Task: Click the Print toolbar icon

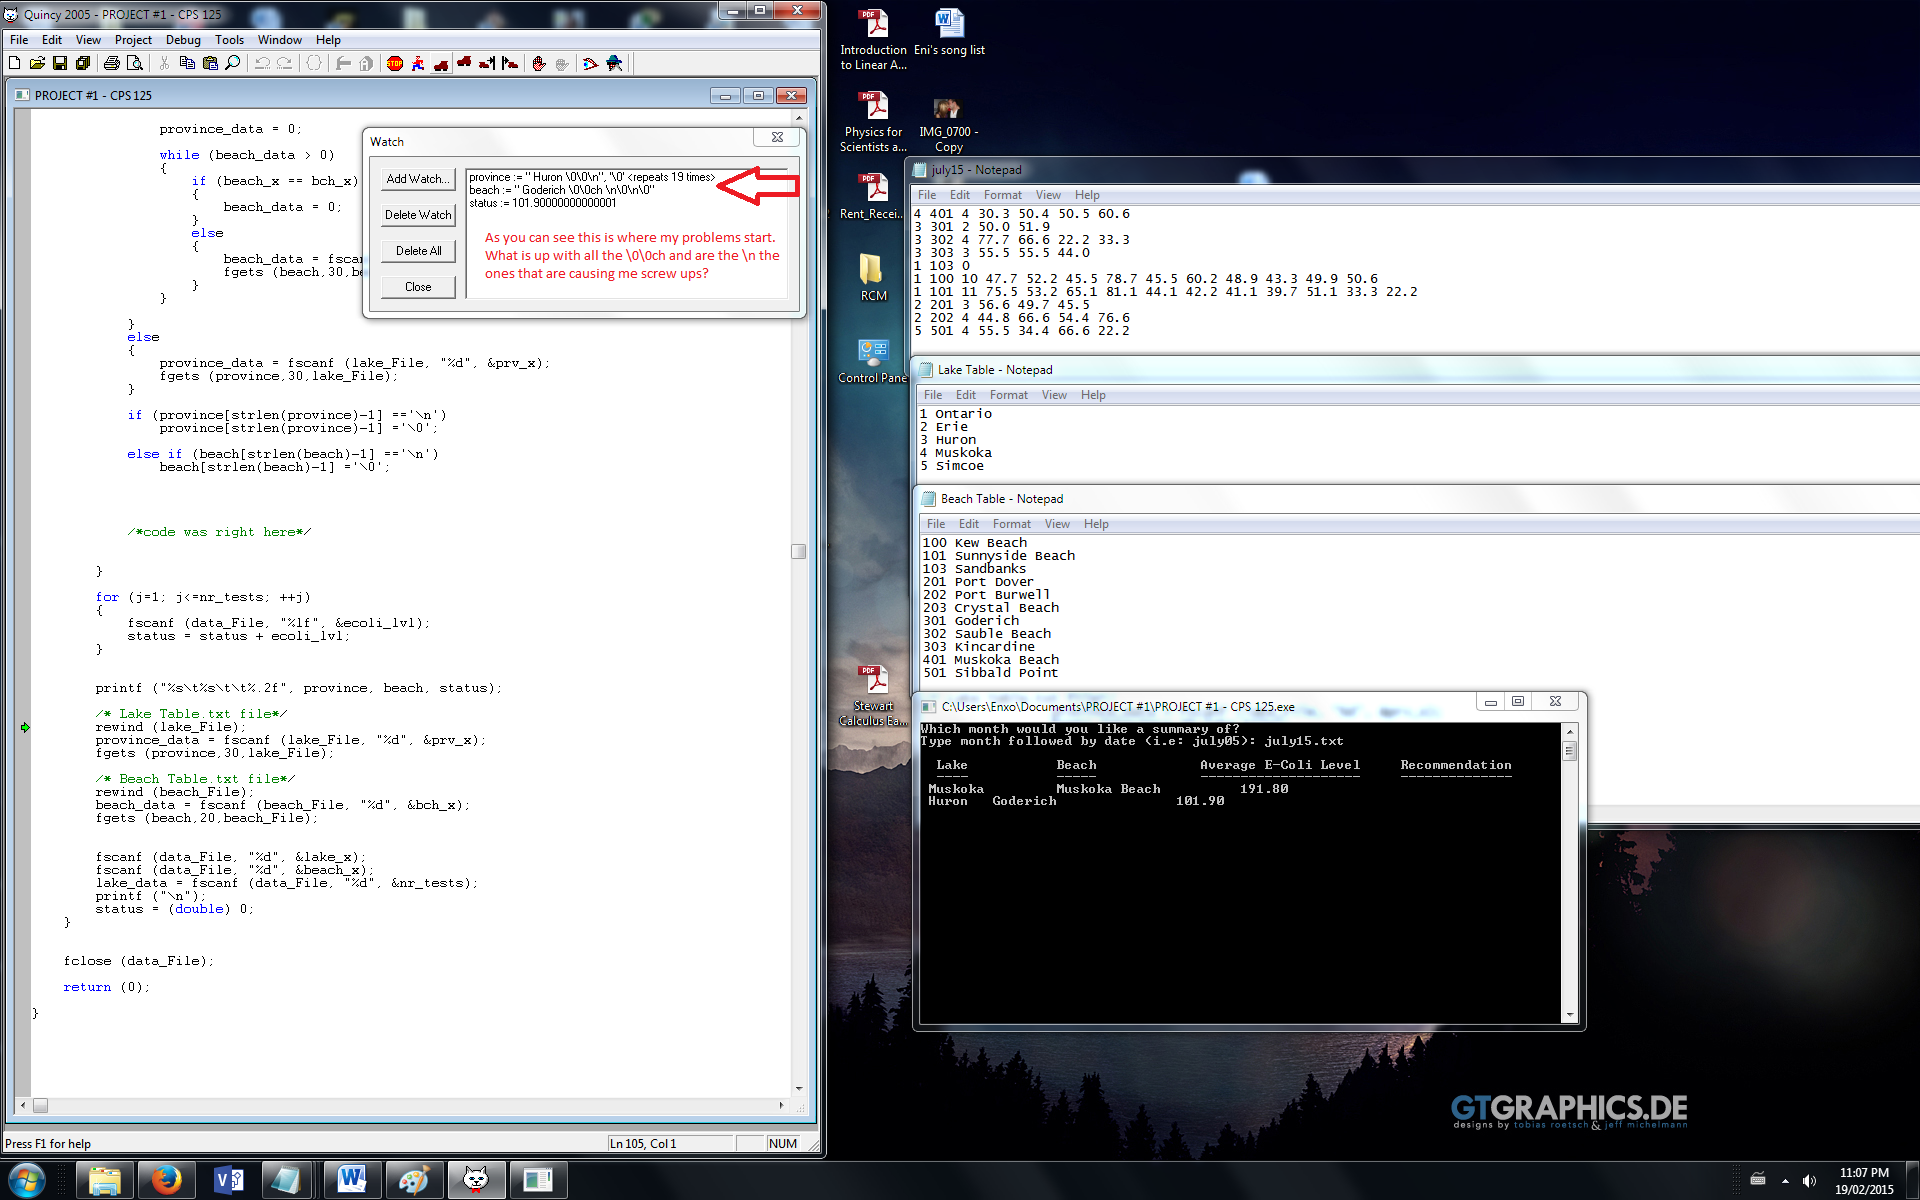Action: click(111, 63)
